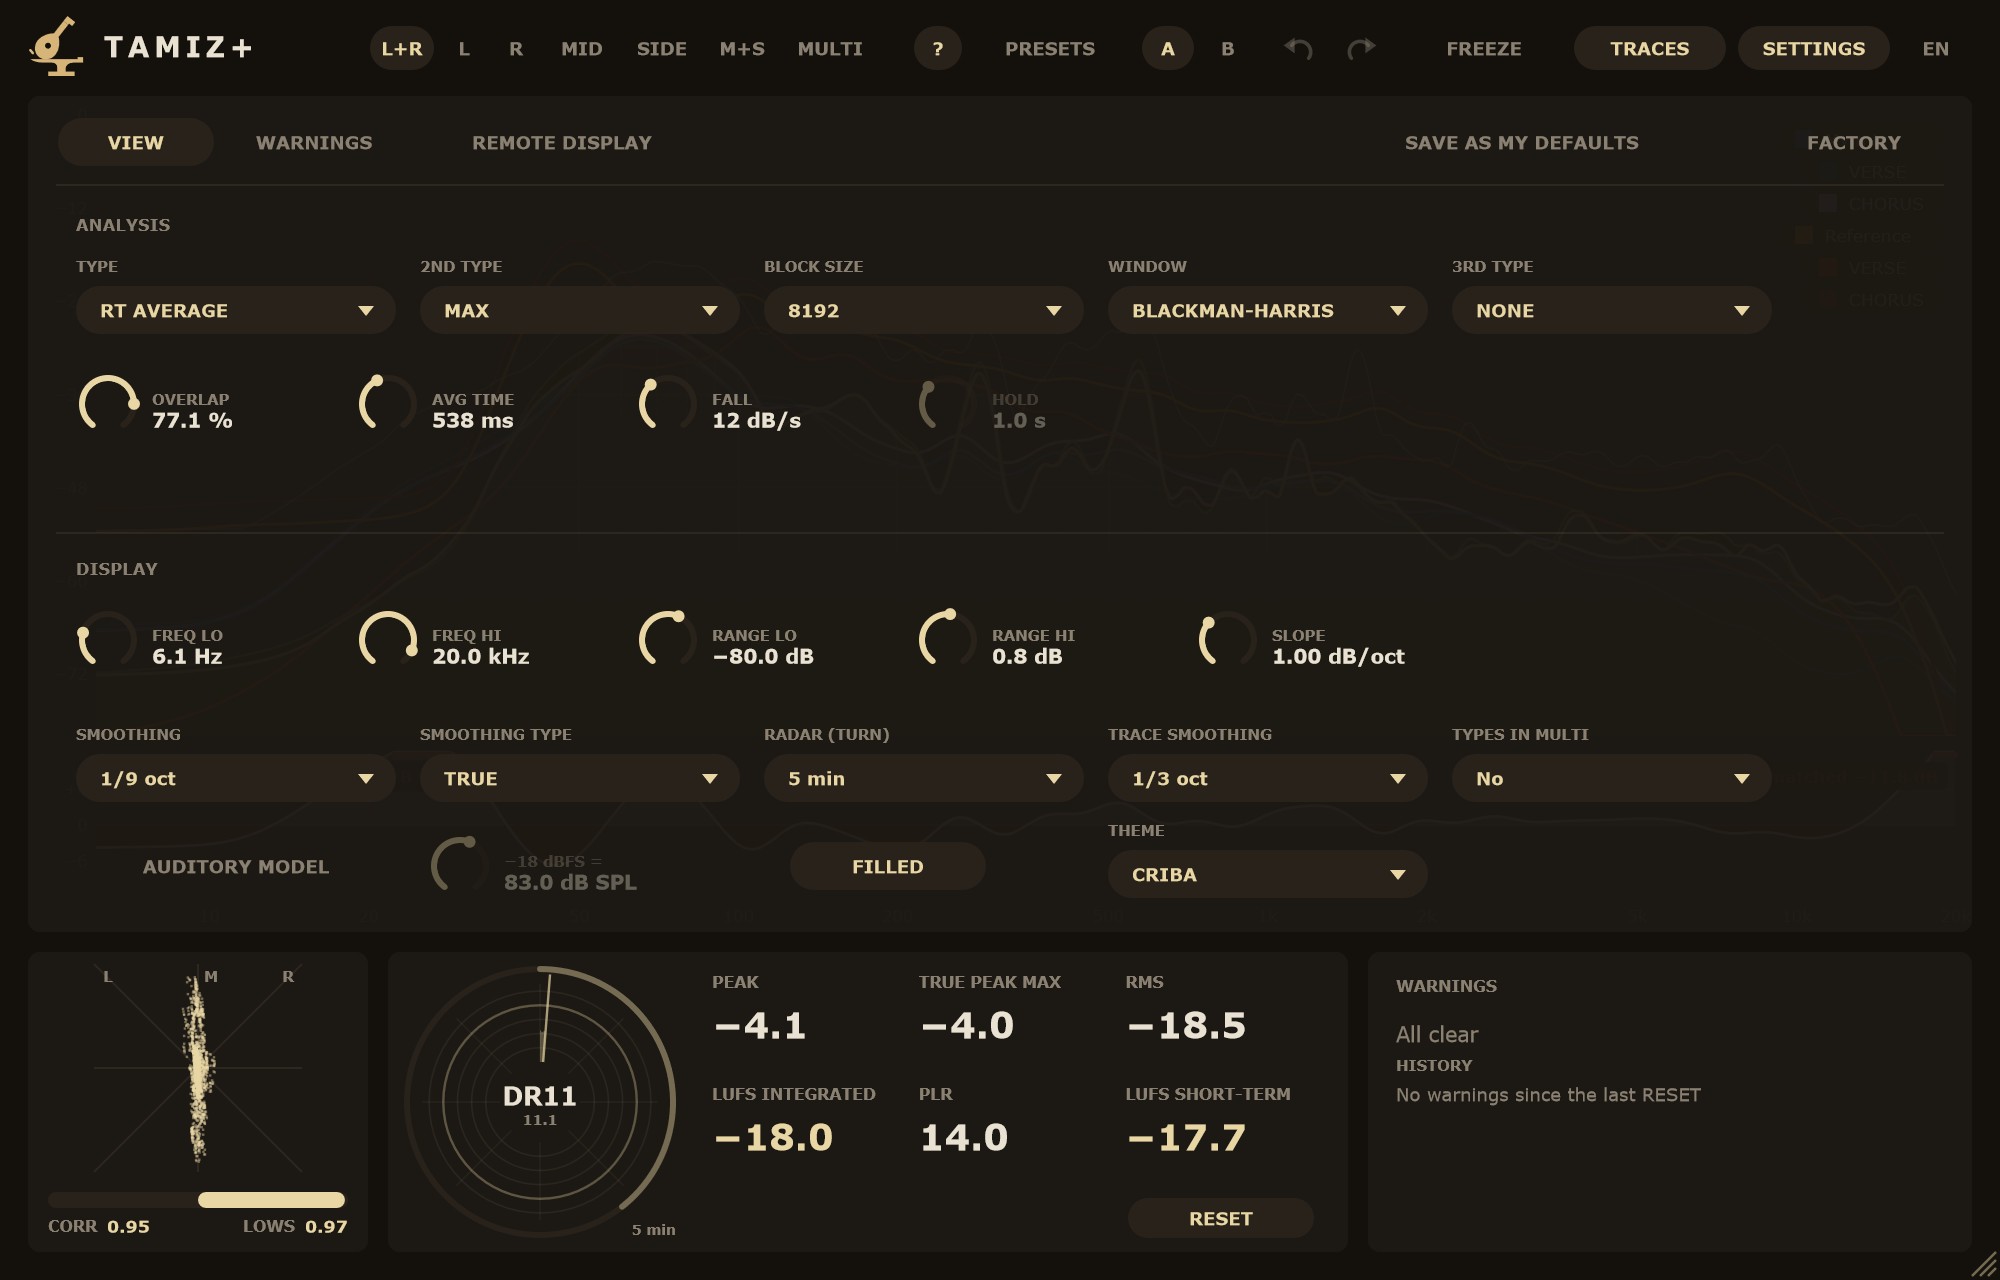2000x1280 pixels.
Task: Open the Block Size dropdown 8192
Action: pyautogui.click(x=924, y=310)
